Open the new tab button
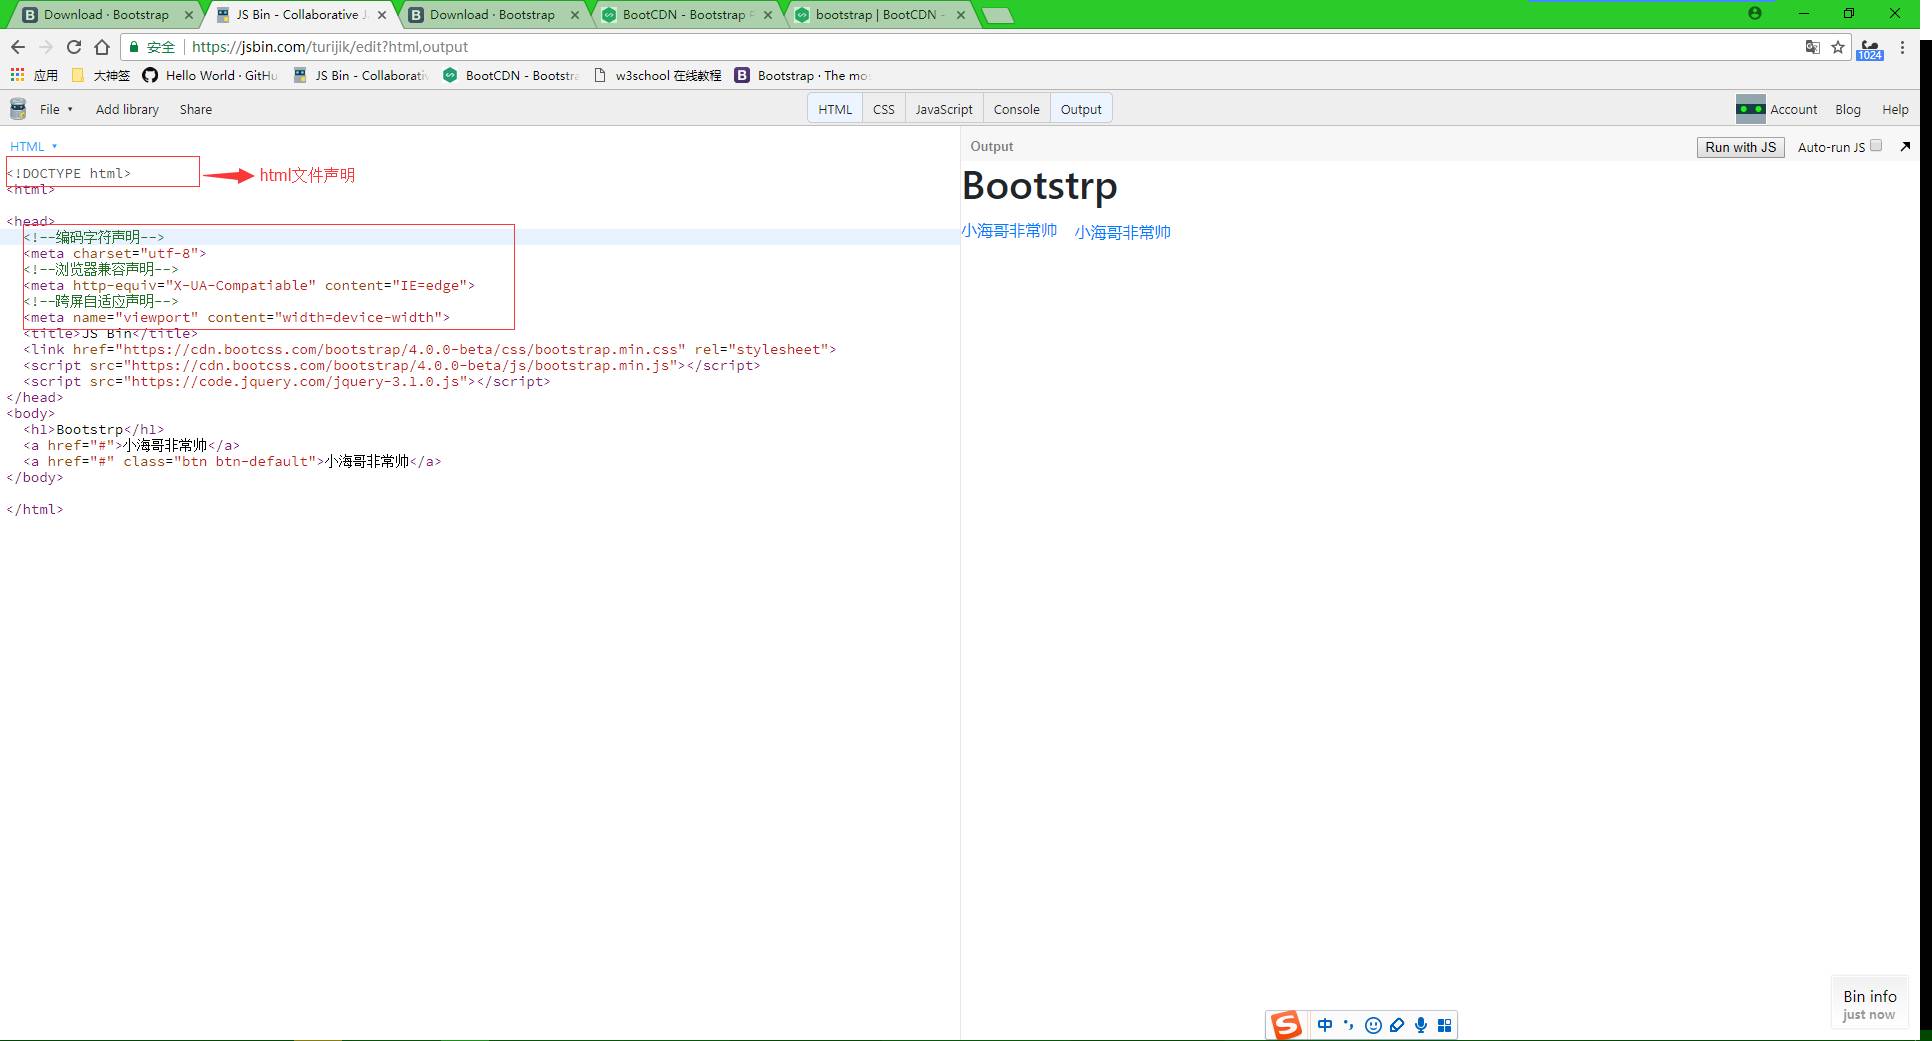The height and width of the screenshot is (1041, 1932). click(x=997, y=15)
